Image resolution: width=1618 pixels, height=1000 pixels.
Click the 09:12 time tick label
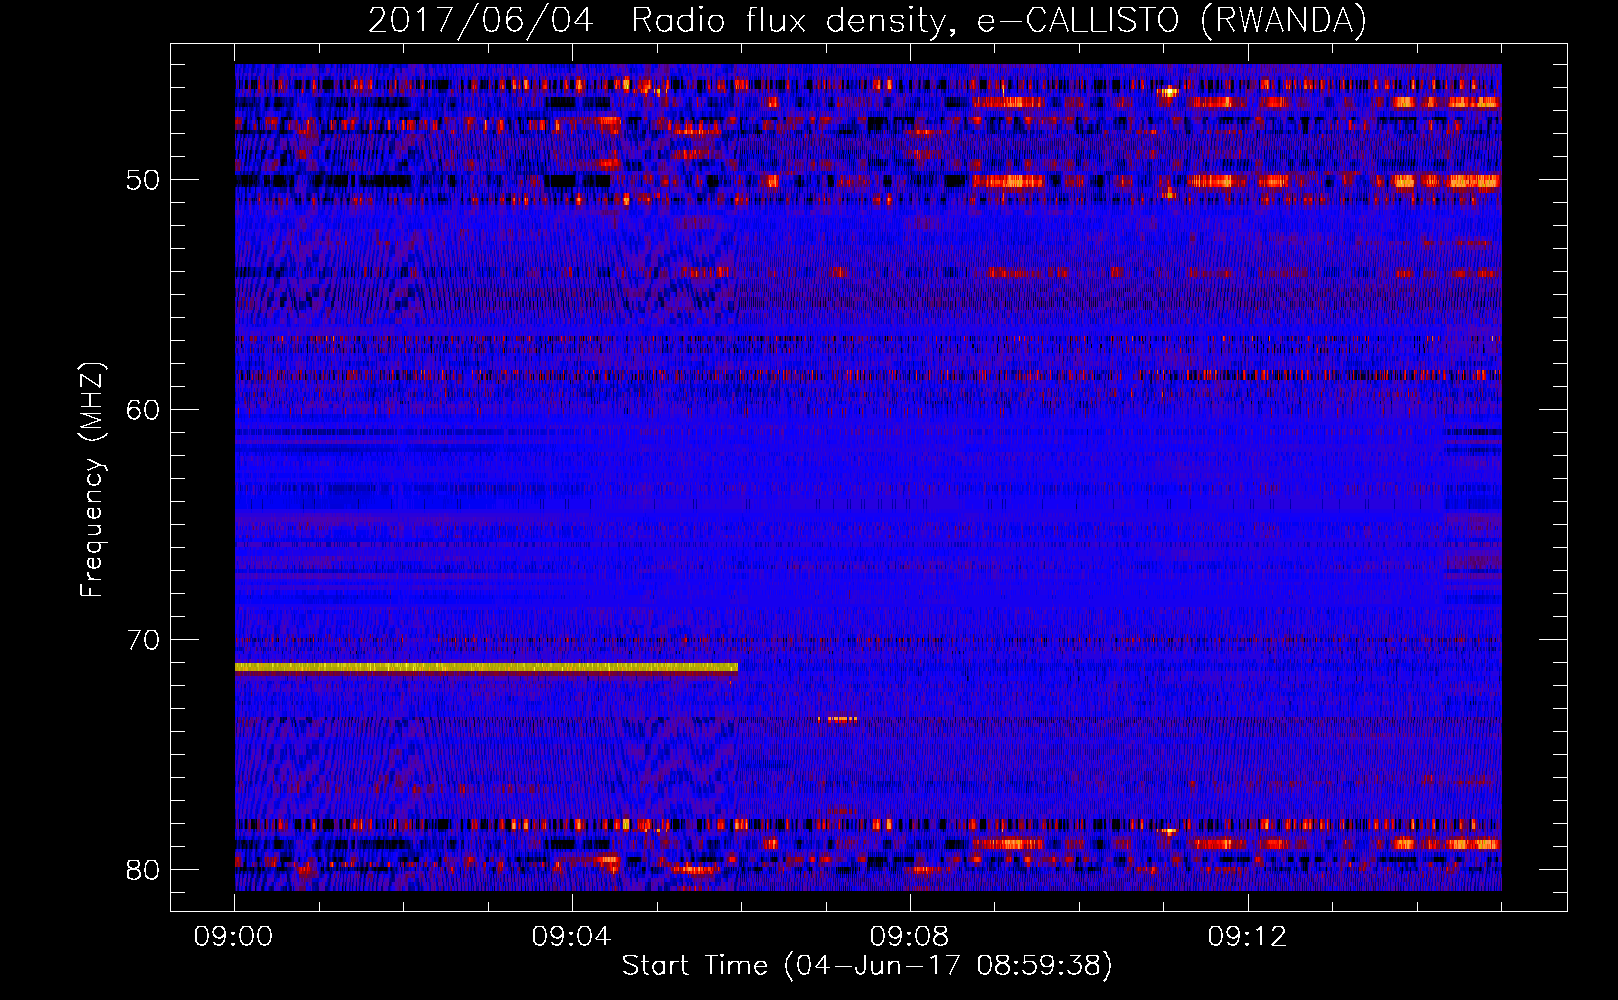1247,937
